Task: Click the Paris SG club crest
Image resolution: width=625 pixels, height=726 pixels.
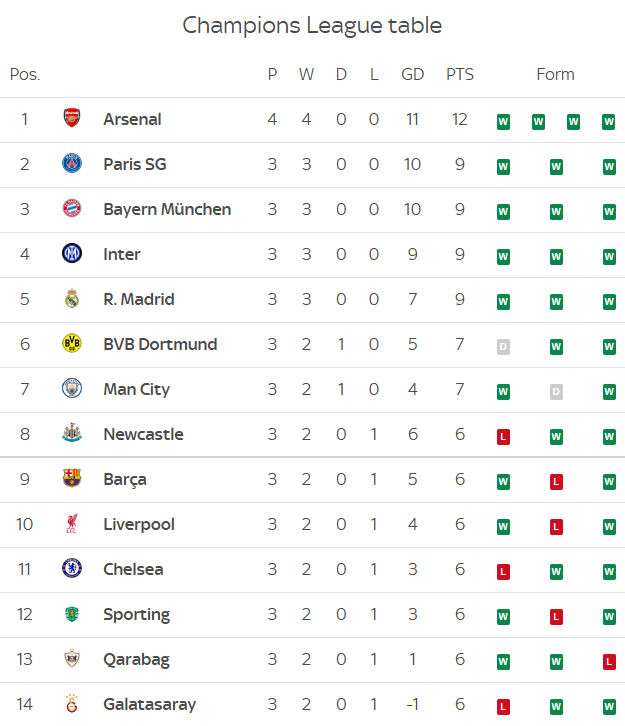Action: pyautogui.click(x=72, y=164)
